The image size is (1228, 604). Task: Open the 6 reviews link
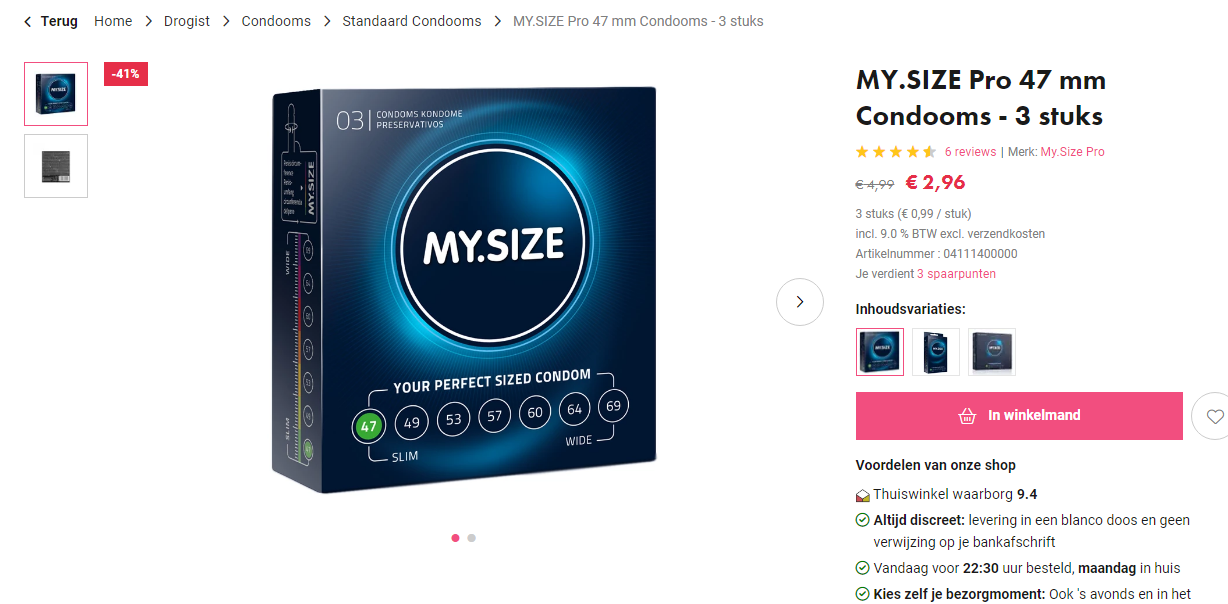(970, 152)
